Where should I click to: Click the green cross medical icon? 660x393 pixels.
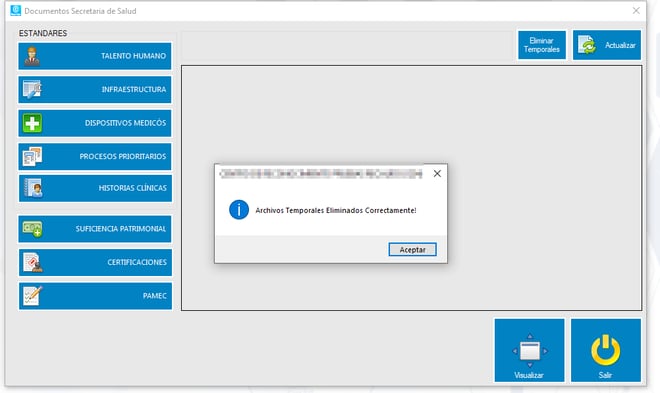(x=32, y=123)
